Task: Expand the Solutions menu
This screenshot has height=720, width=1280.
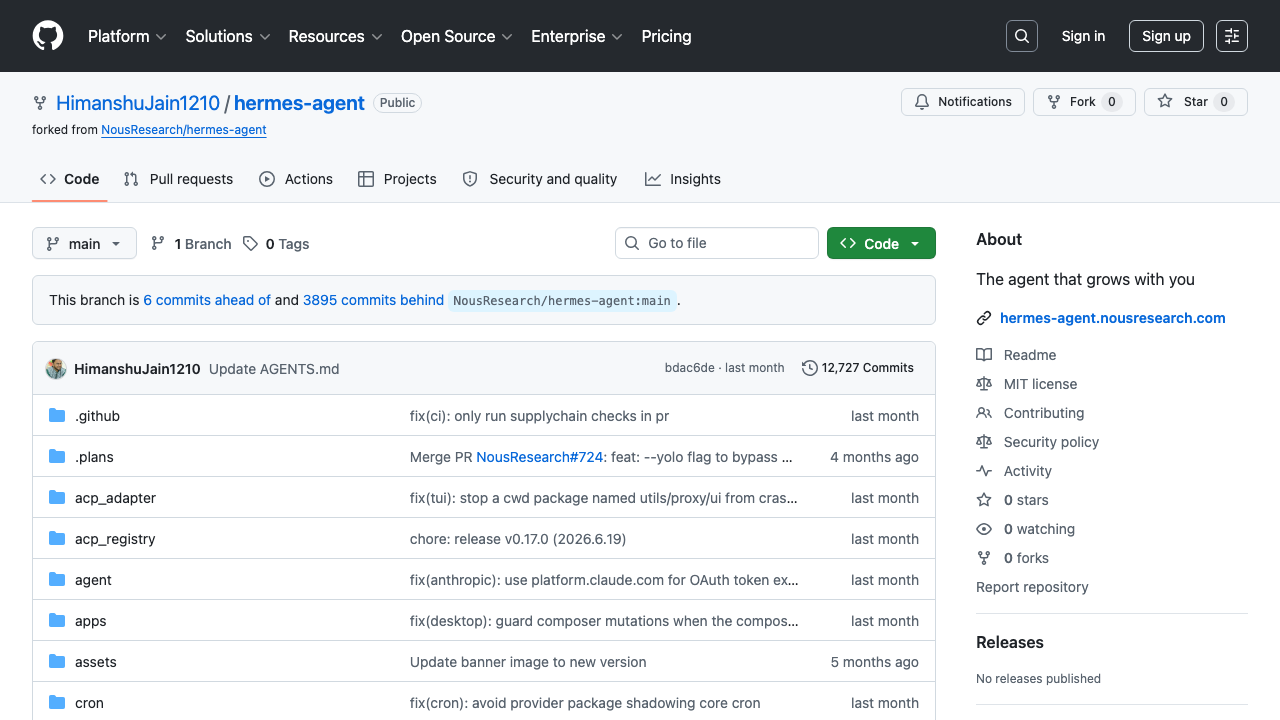Action: pos(228,36)
